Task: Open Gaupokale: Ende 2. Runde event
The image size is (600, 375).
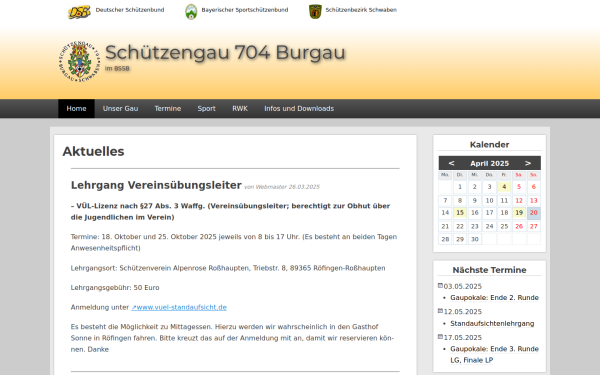Action: [x=494, y=298]
